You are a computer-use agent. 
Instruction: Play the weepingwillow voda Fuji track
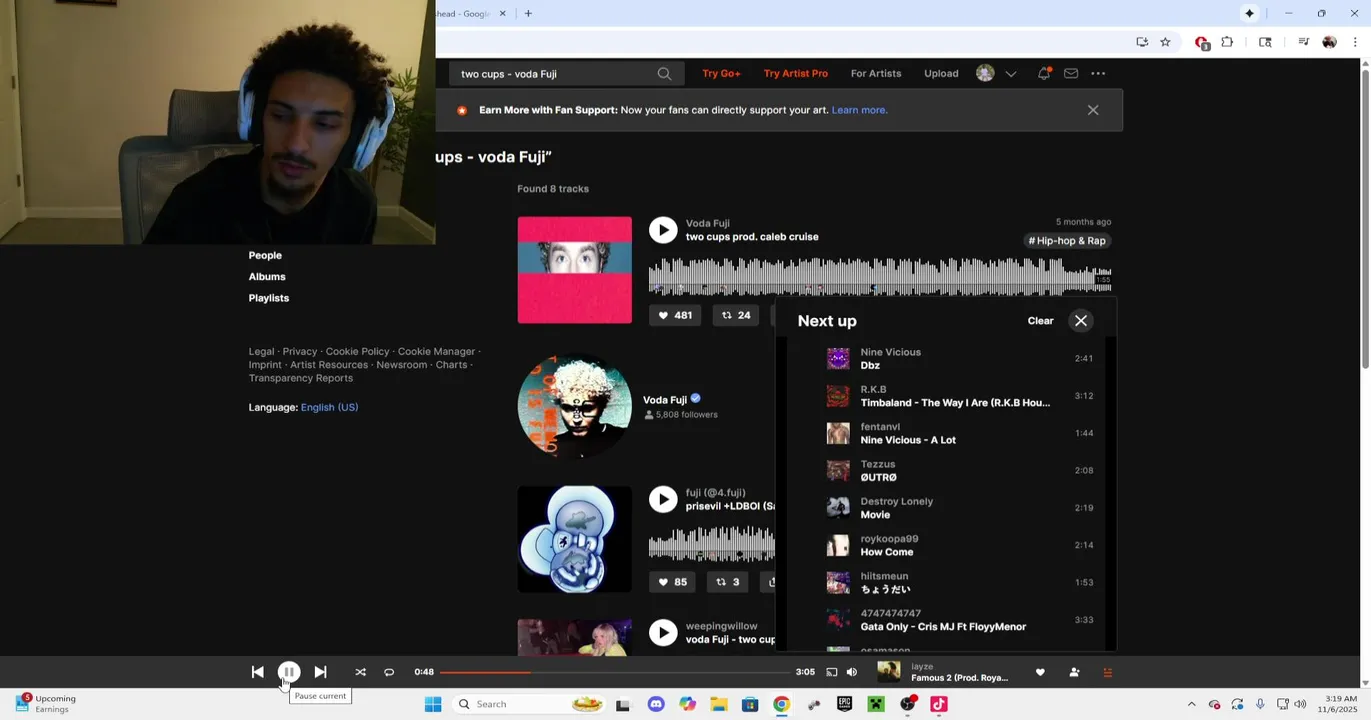click(x=663, y=632)
